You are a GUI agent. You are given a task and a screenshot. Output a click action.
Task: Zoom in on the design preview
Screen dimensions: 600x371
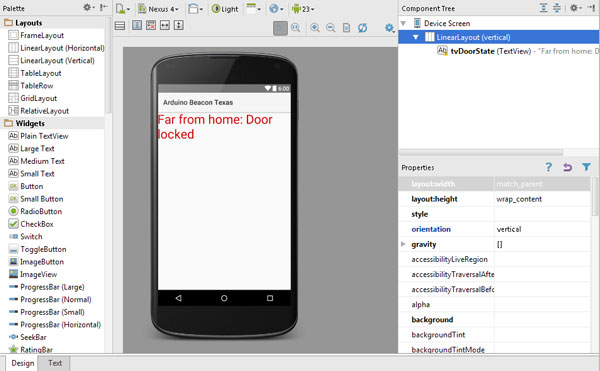pos(315,28)
